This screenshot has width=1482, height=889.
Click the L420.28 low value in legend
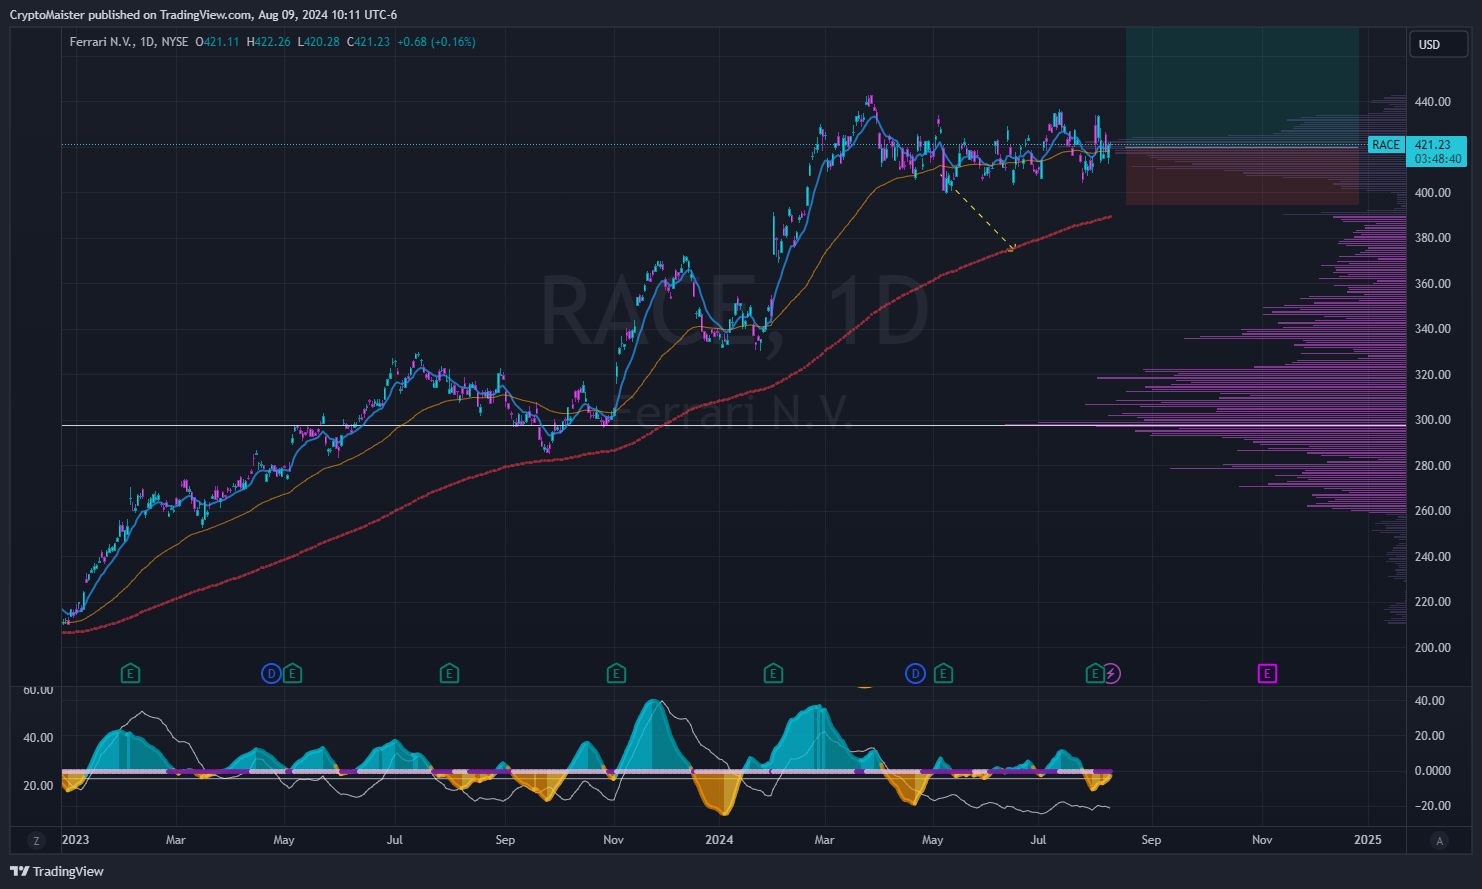click(x=319, y=42)
